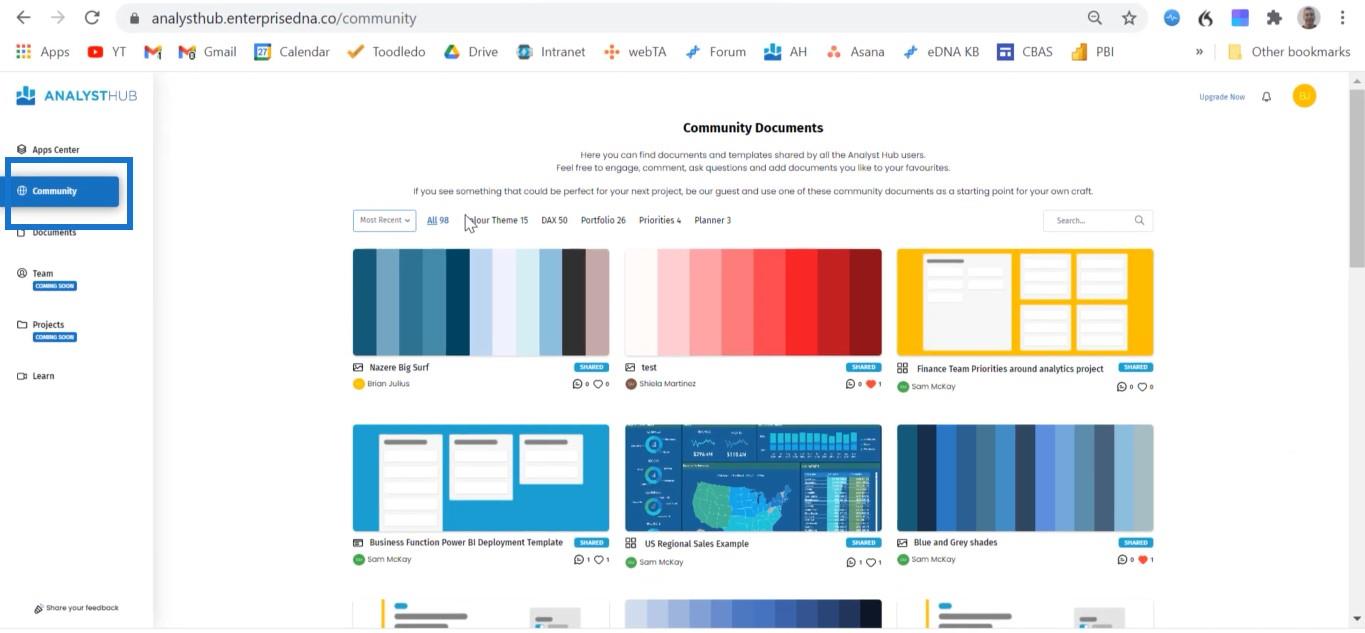Open Chrome three-dot menu

[1343, 18]
